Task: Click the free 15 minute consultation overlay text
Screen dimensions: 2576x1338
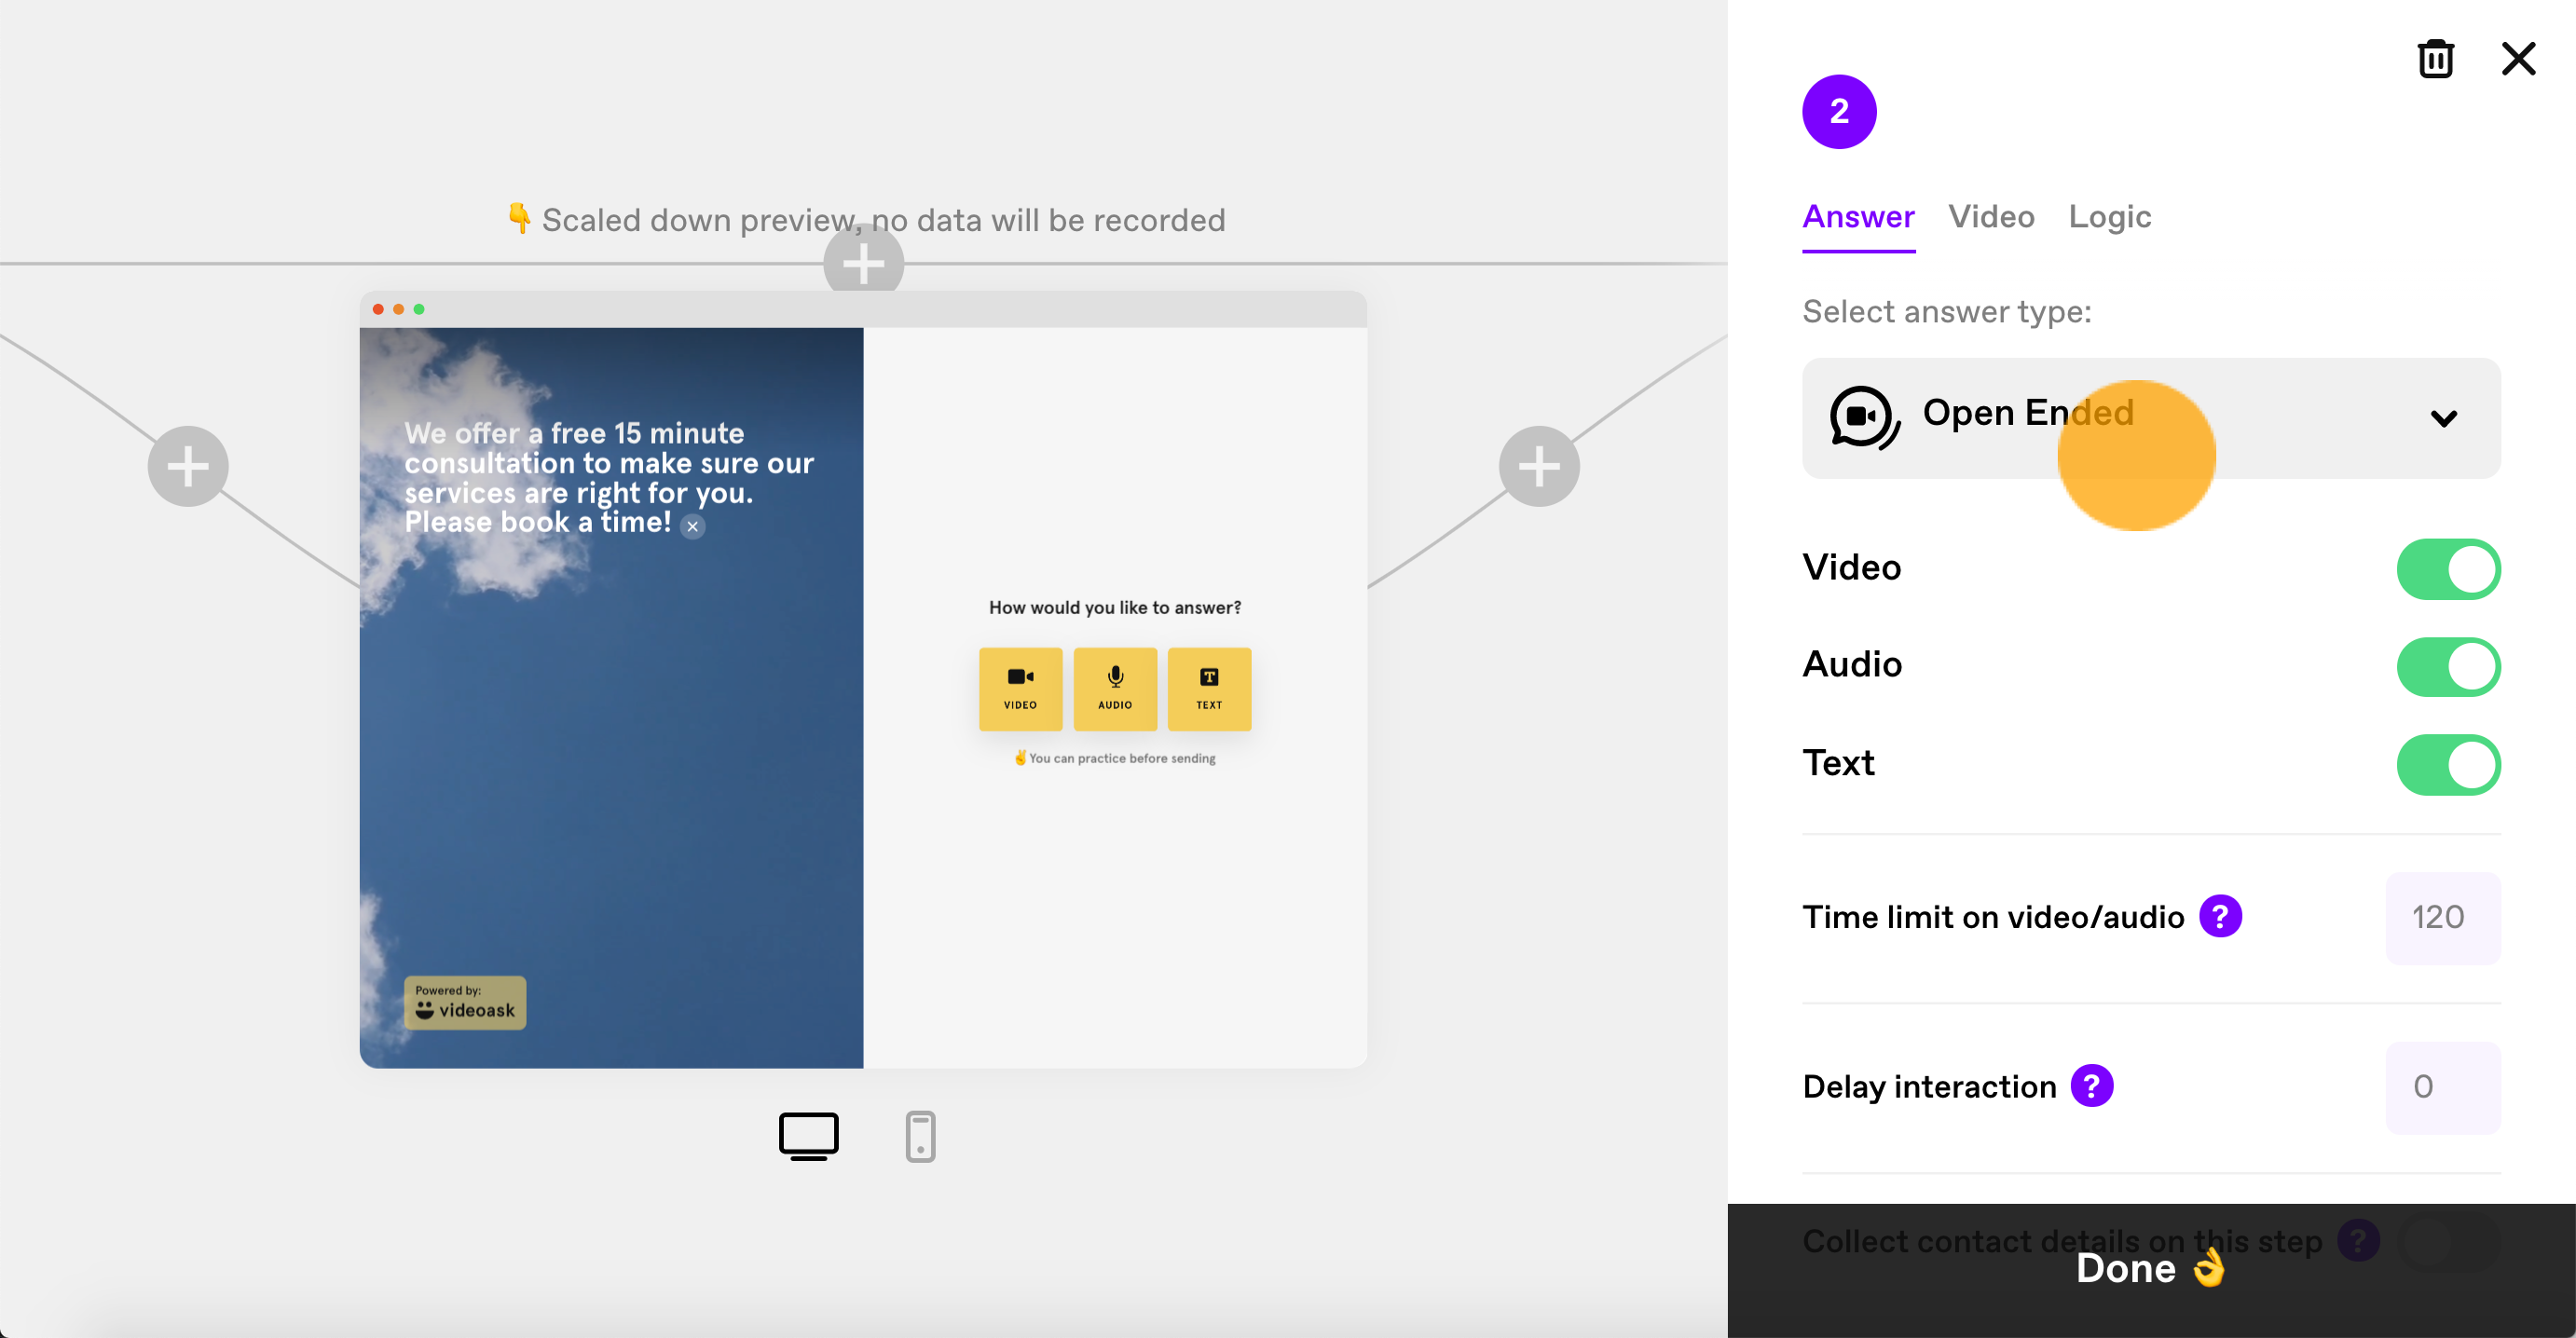Action: pyautogui.click(x=608, y=478)
